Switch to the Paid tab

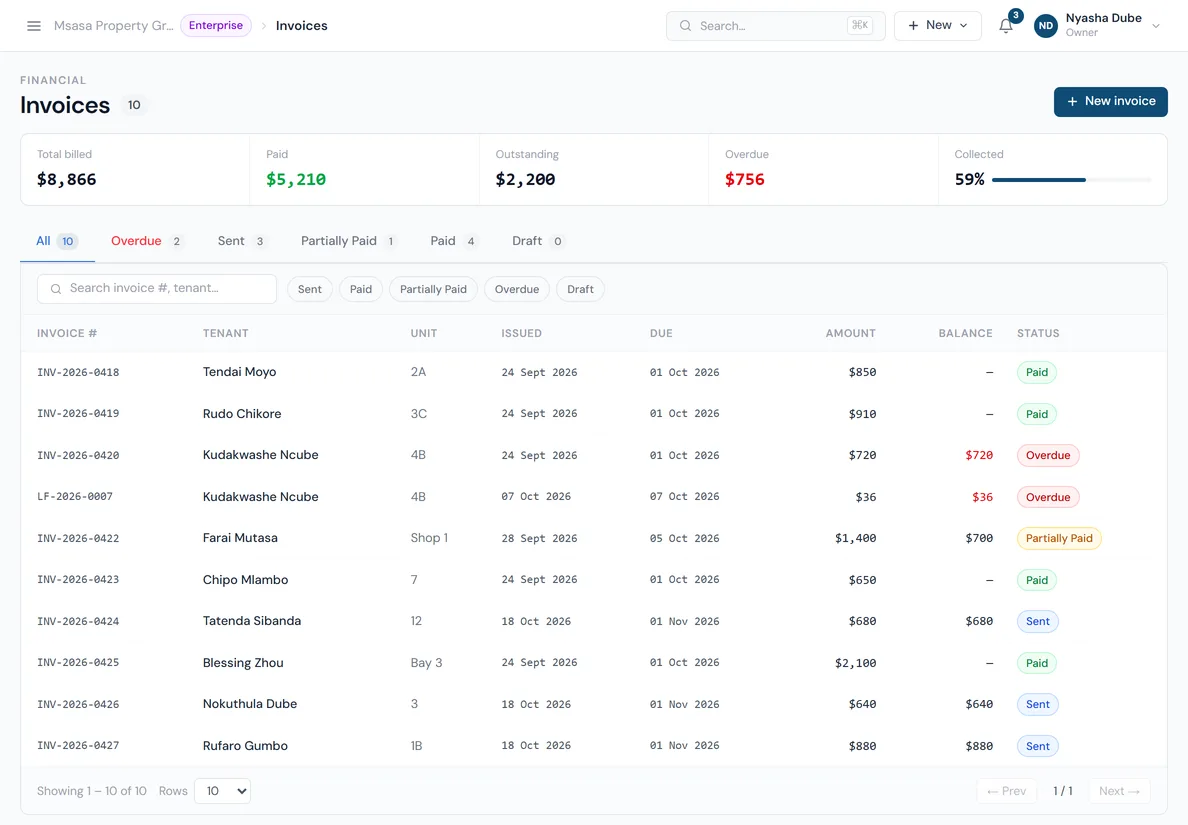click(x=453, y=241)
